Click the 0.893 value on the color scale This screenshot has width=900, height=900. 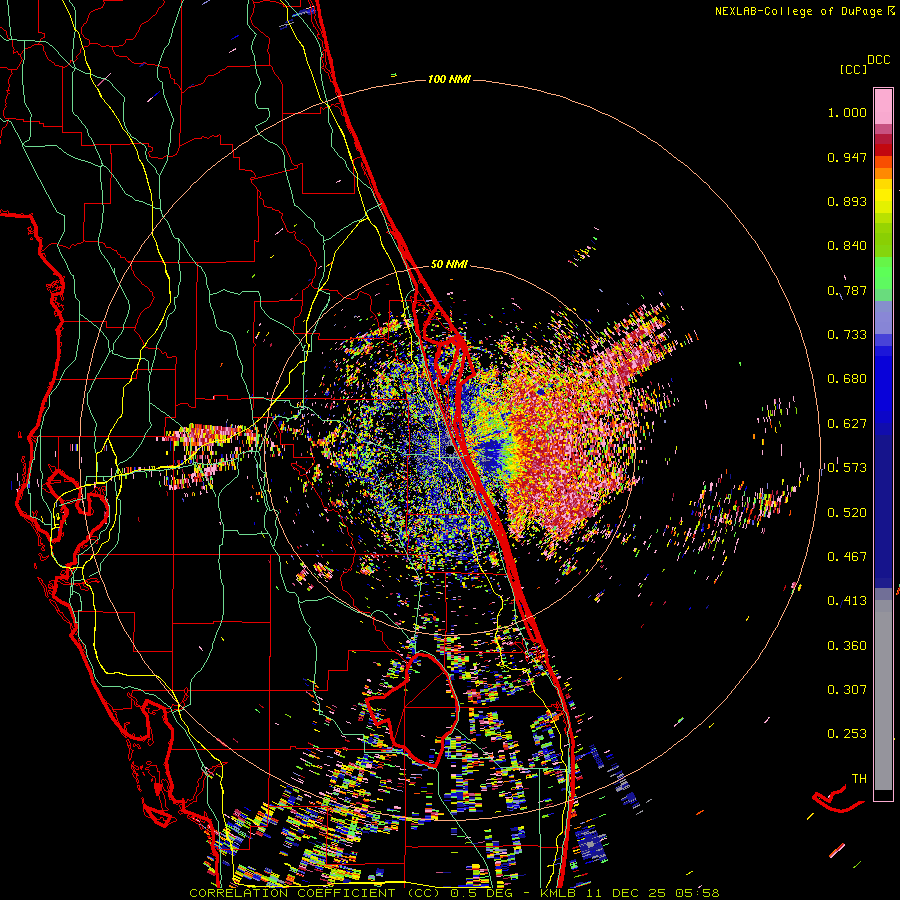coord(847,201)
